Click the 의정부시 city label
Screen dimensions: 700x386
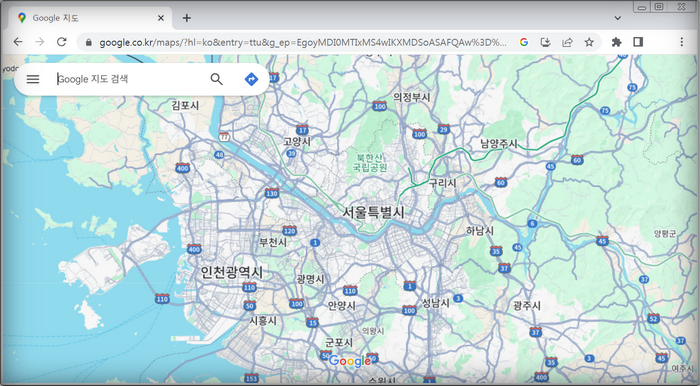coord(412,97)
